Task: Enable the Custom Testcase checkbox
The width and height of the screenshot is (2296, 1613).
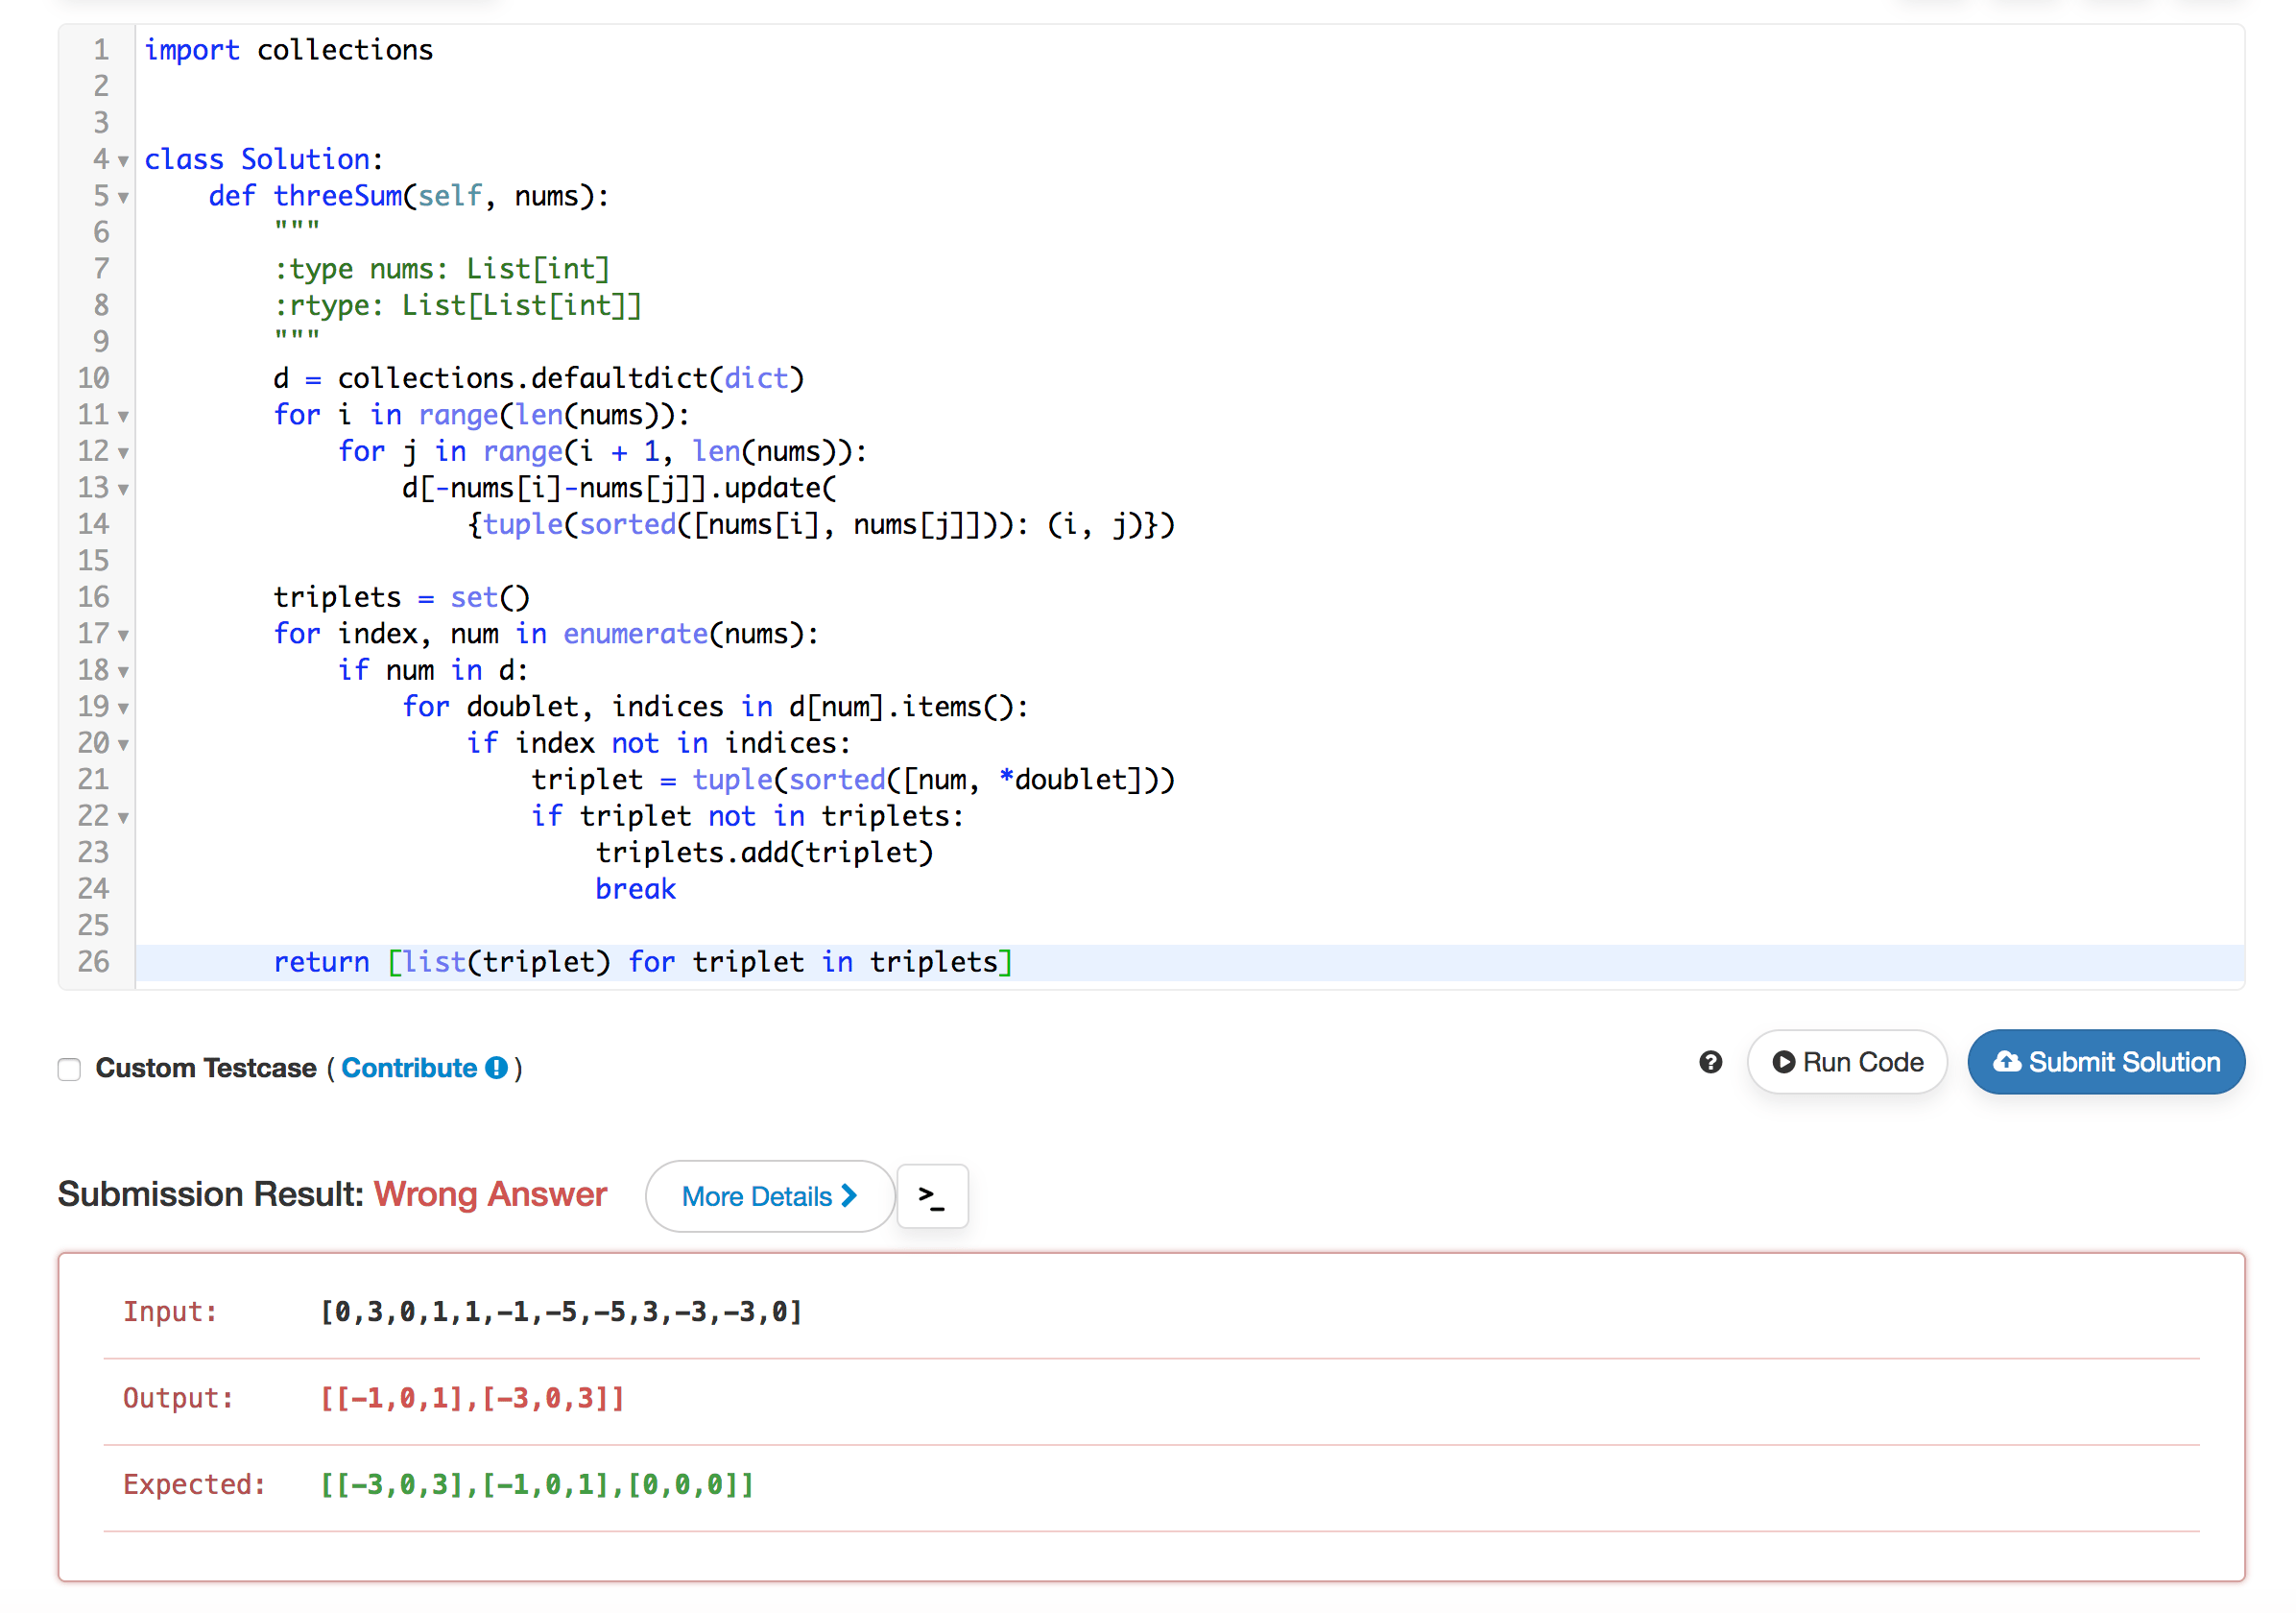Action: (x=68, y=1070)
